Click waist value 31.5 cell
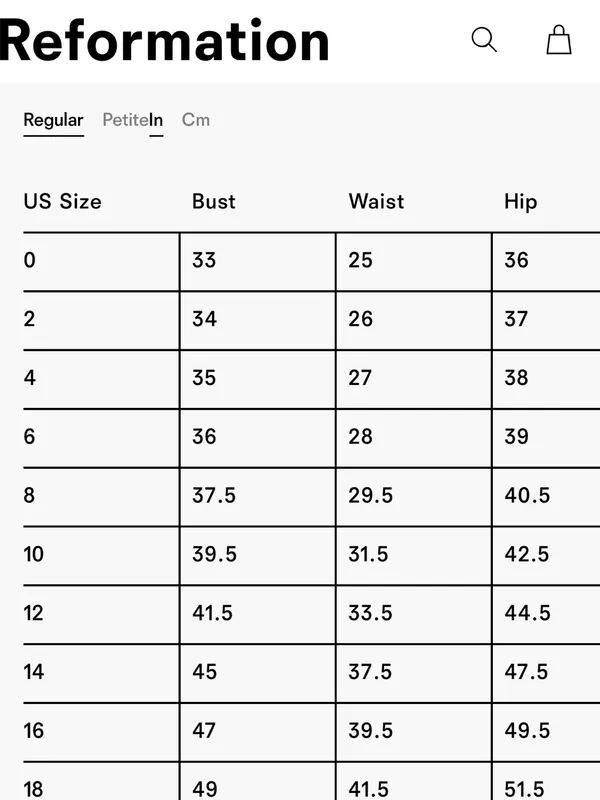Screen dimensions: 600x800 pos(414,556)
